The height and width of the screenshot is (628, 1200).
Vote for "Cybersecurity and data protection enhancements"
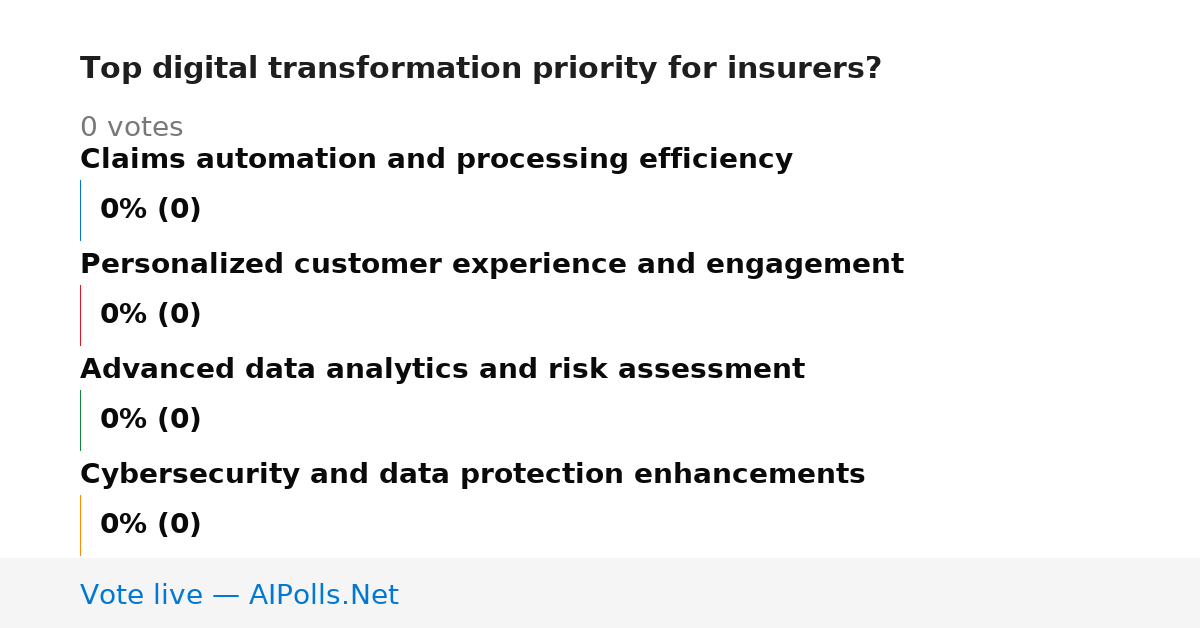click(x=473, y=475)
